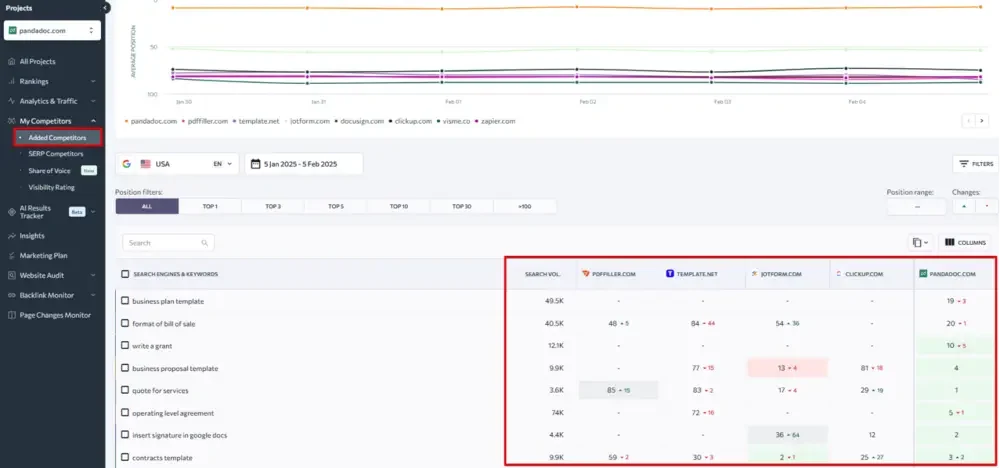Expand the Rankings menu chevron

coord(93,82)
